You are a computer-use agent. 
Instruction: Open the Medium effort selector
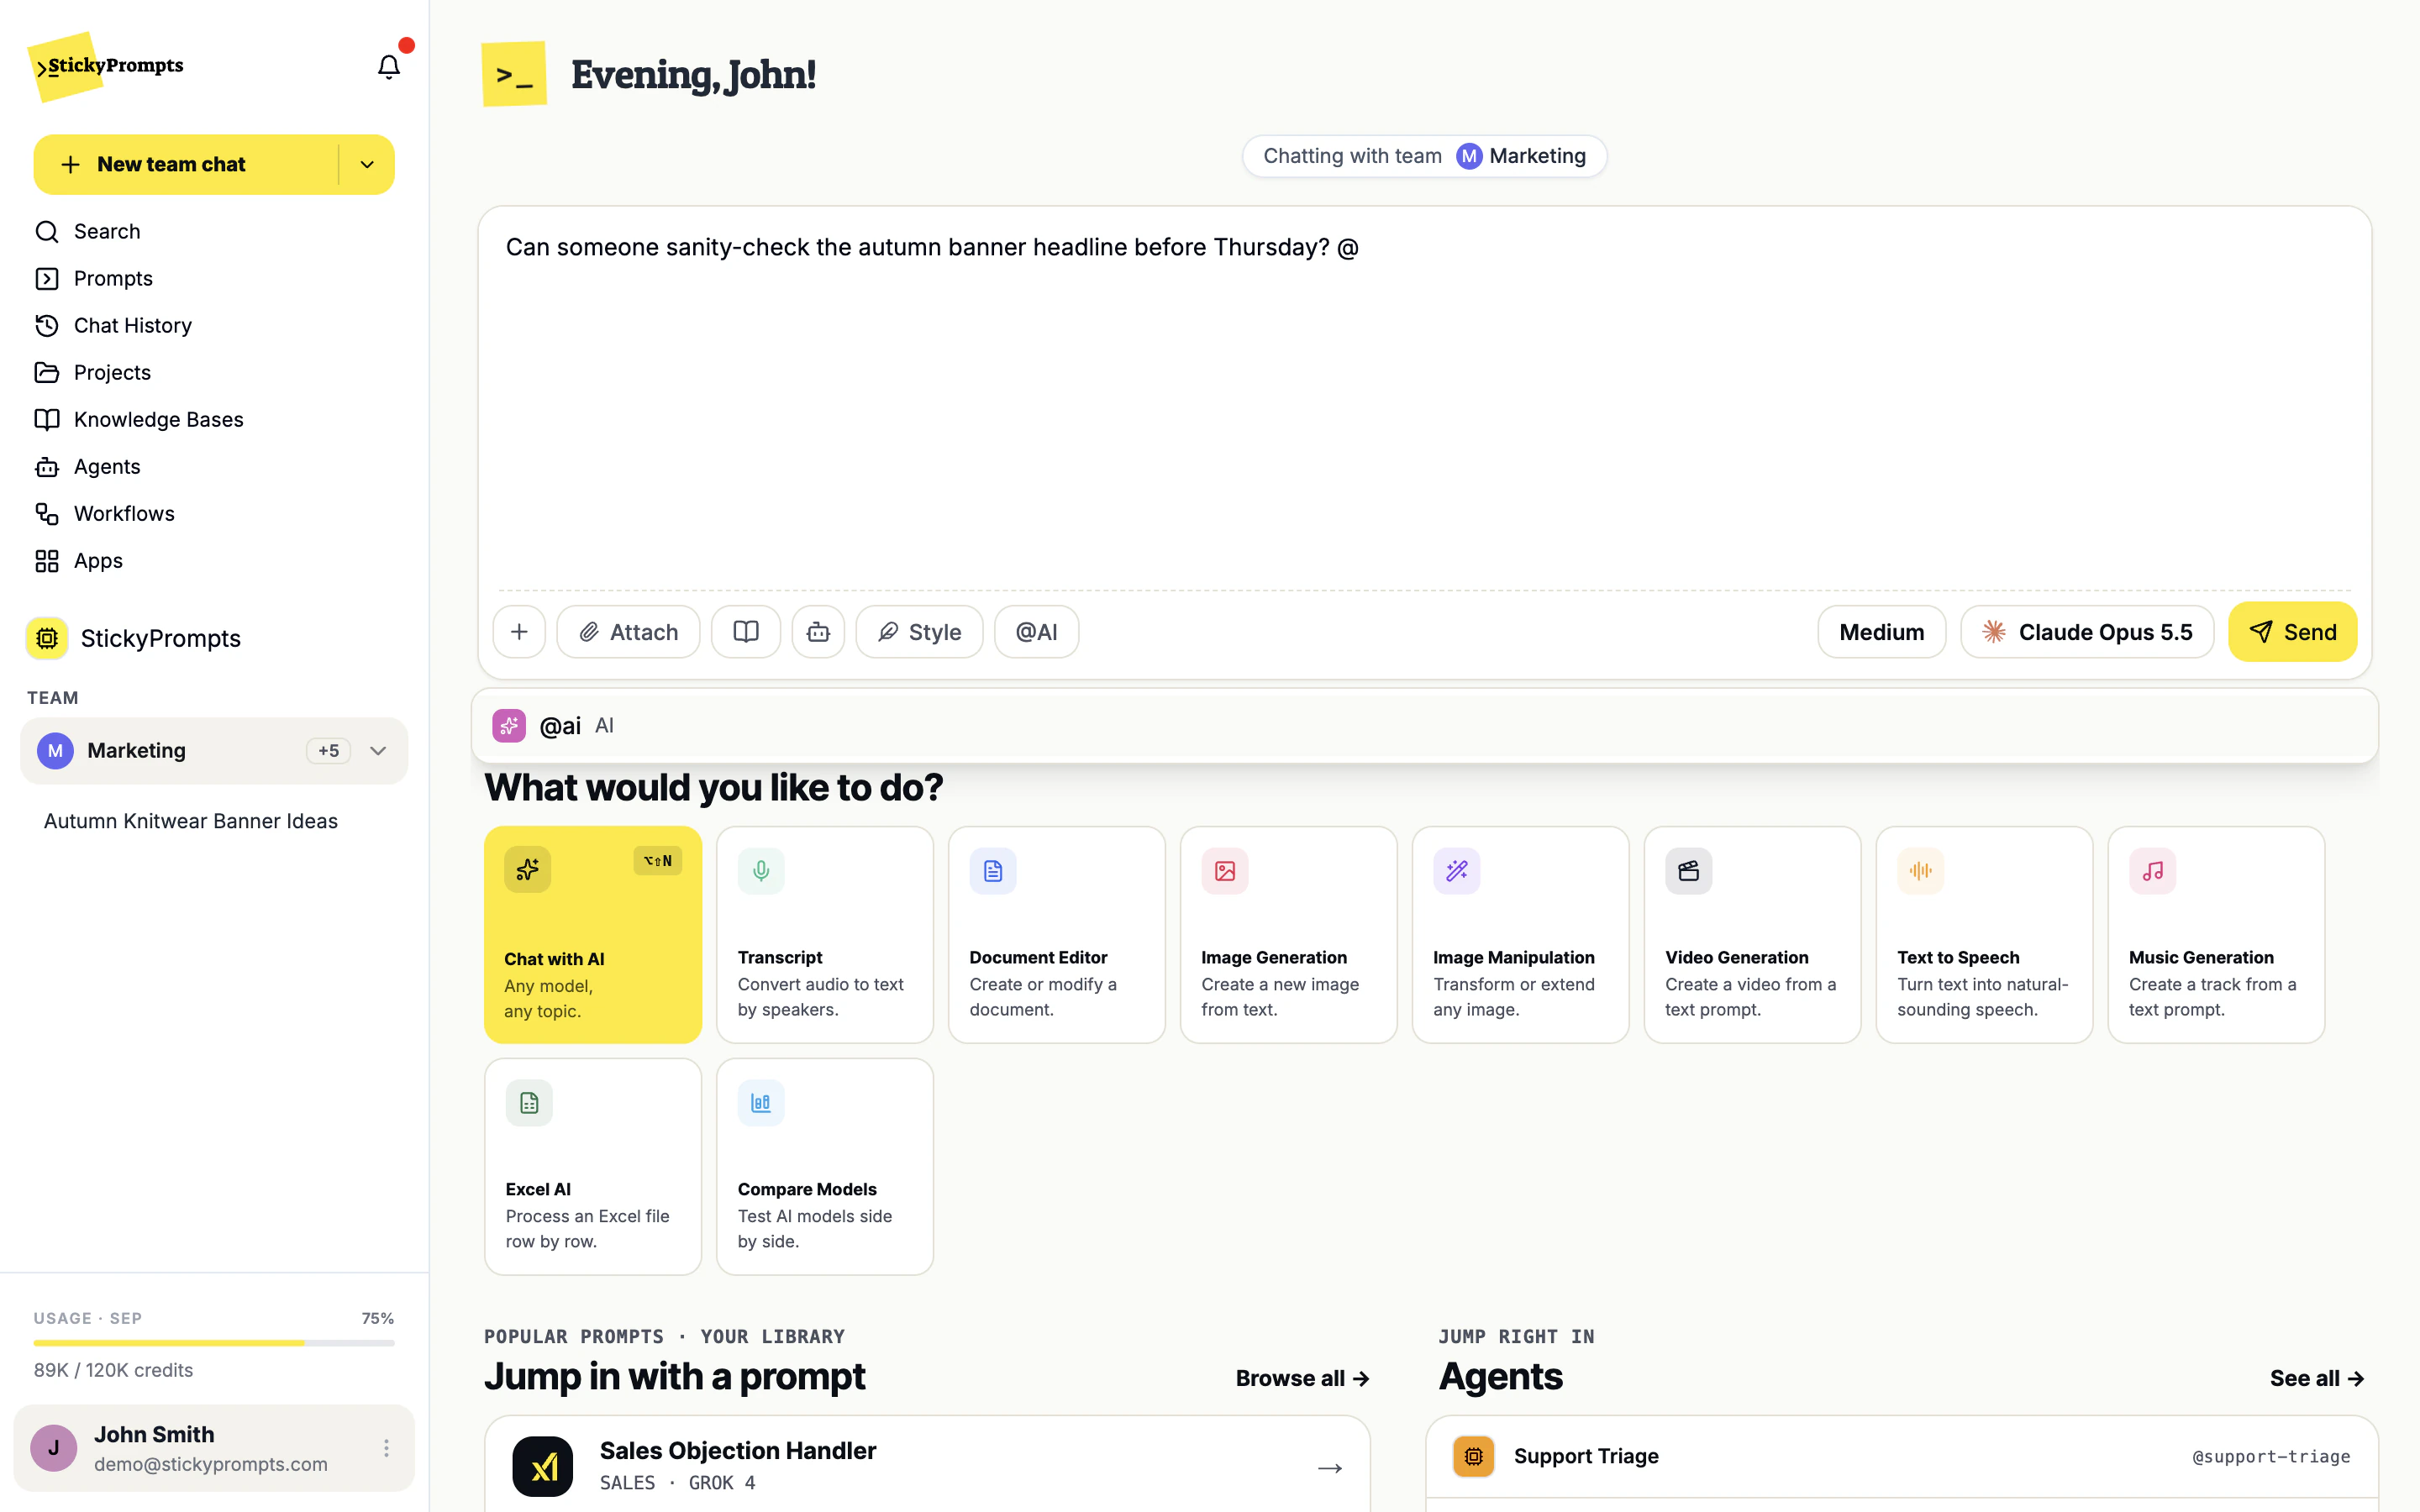point(1881,632)
